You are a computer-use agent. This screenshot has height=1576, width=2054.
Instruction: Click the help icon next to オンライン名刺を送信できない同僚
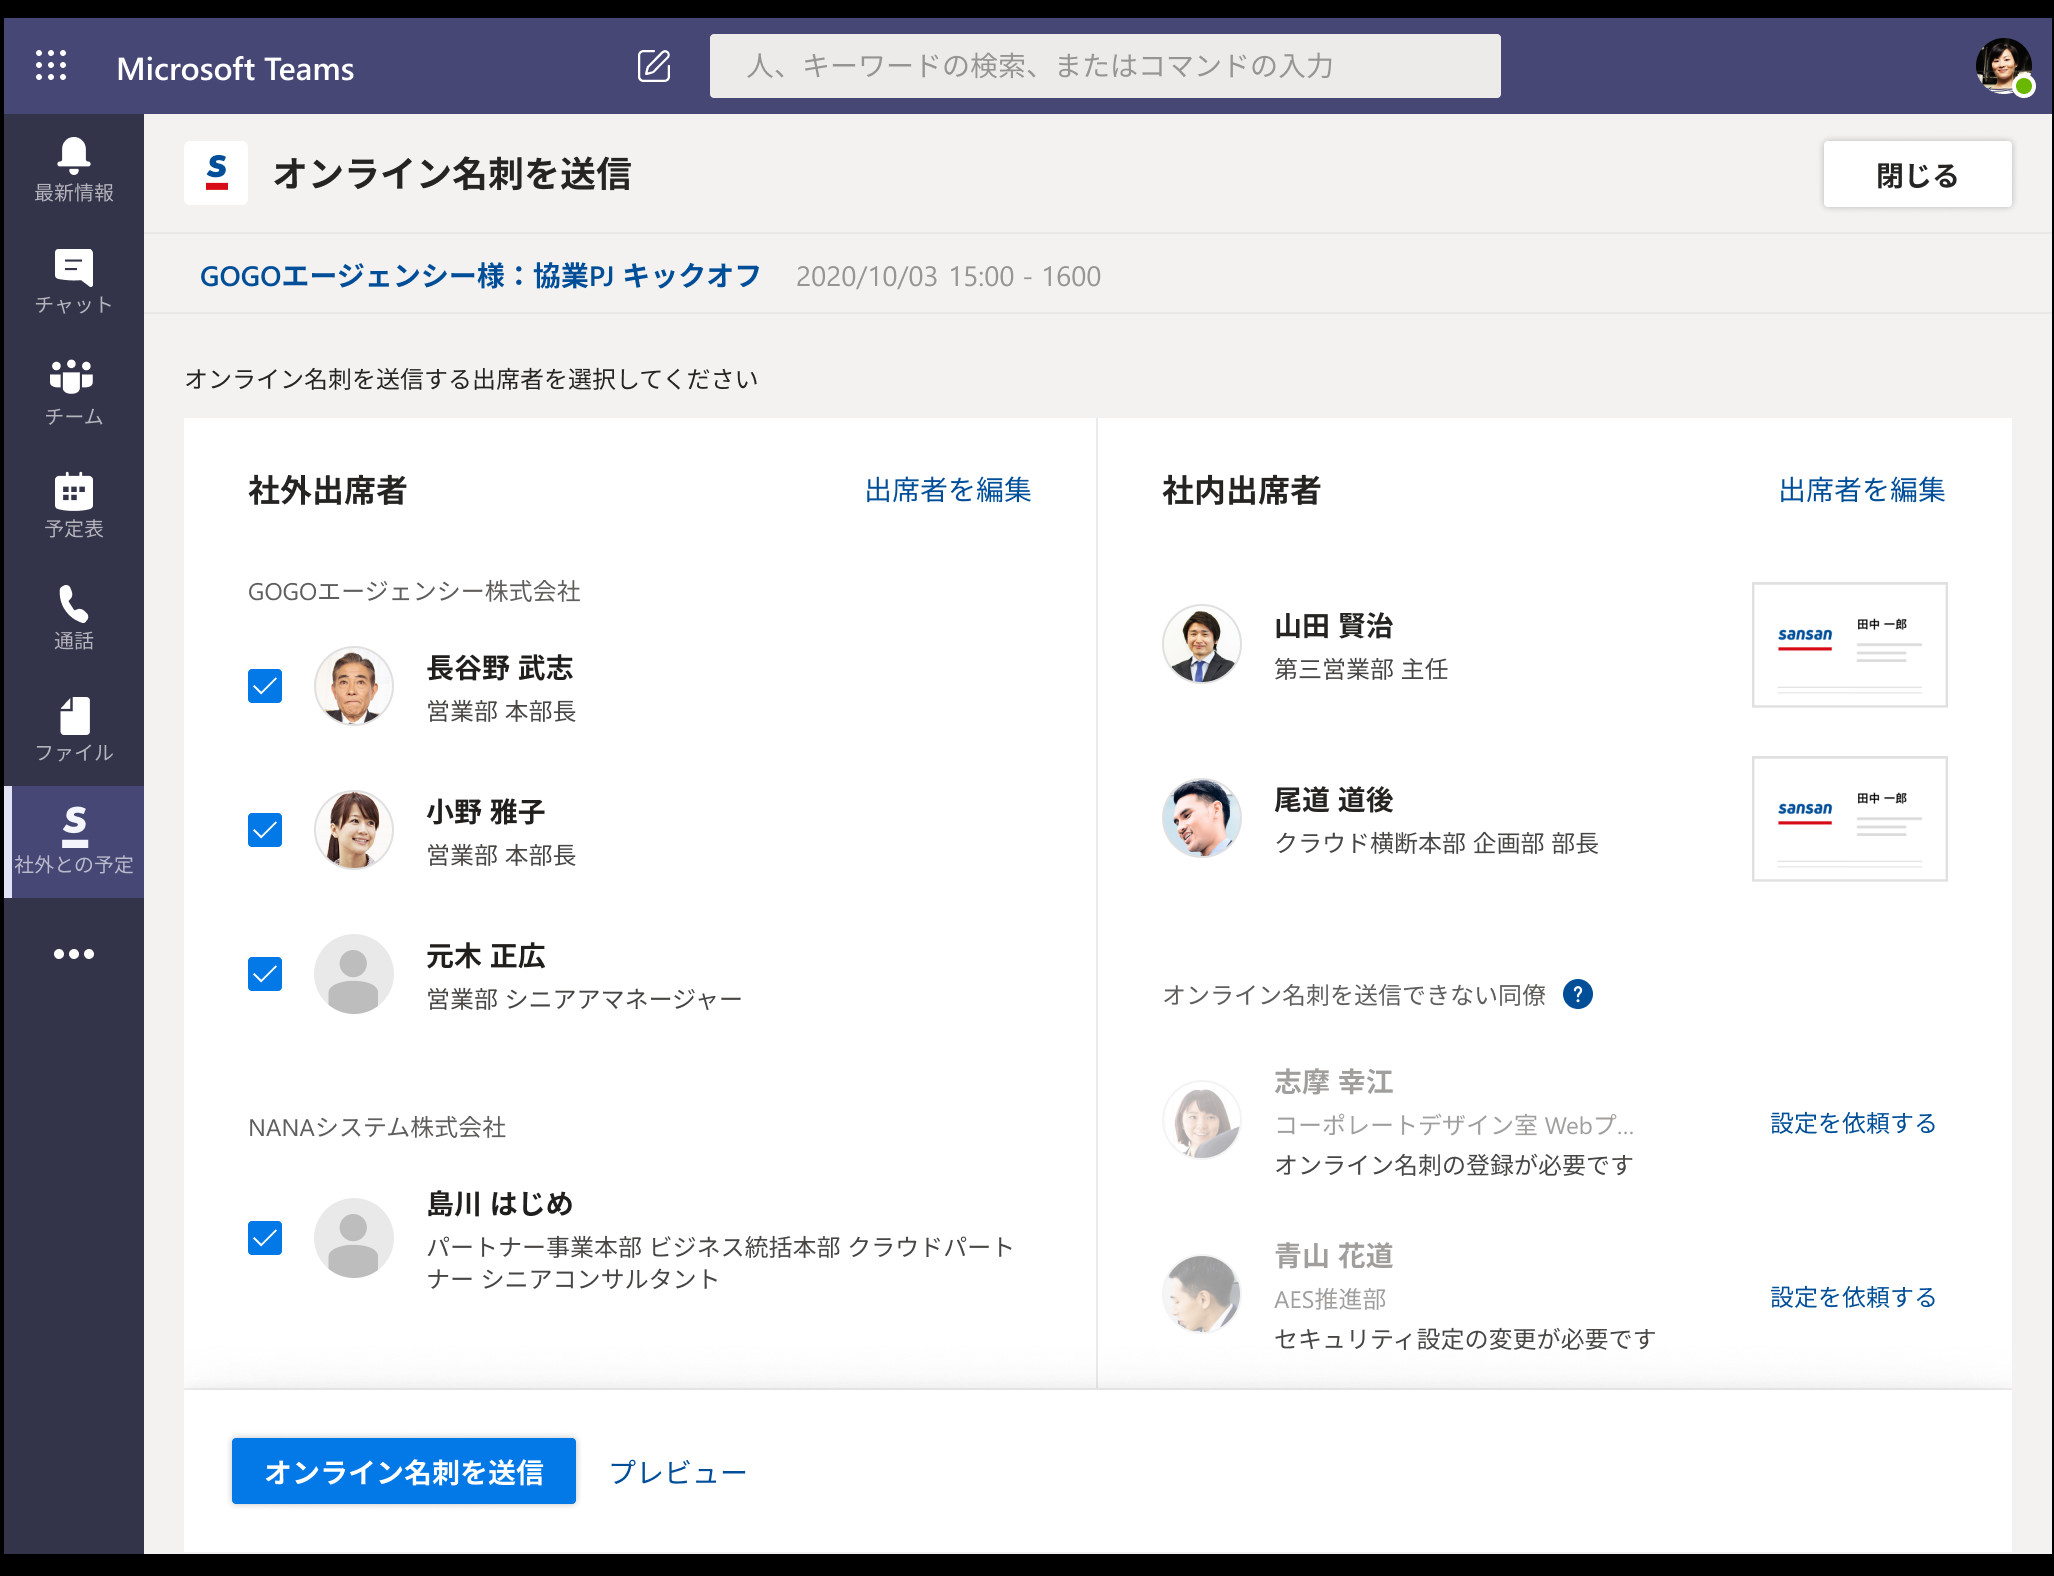pyautogui.click(x=1578, y=994)
